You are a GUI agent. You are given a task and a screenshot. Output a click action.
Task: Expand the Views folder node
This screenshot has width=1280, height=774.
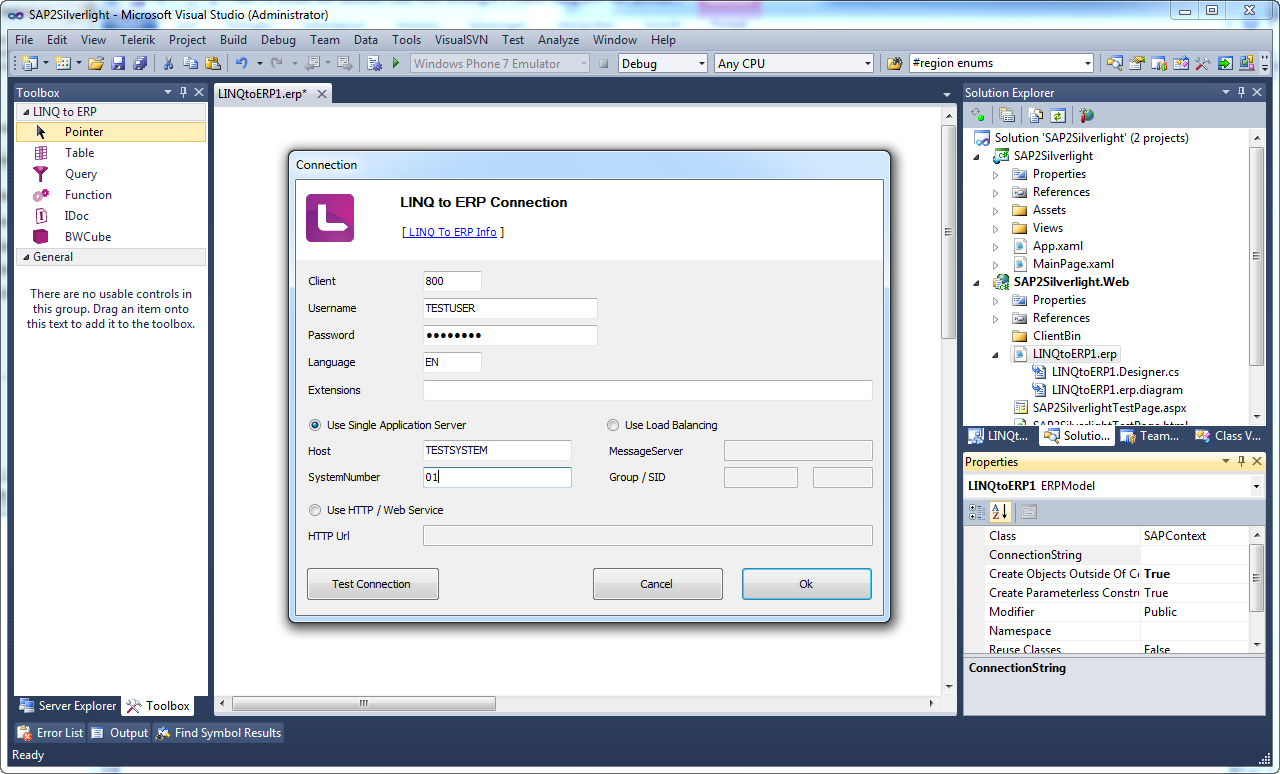(x=995, y=228)
